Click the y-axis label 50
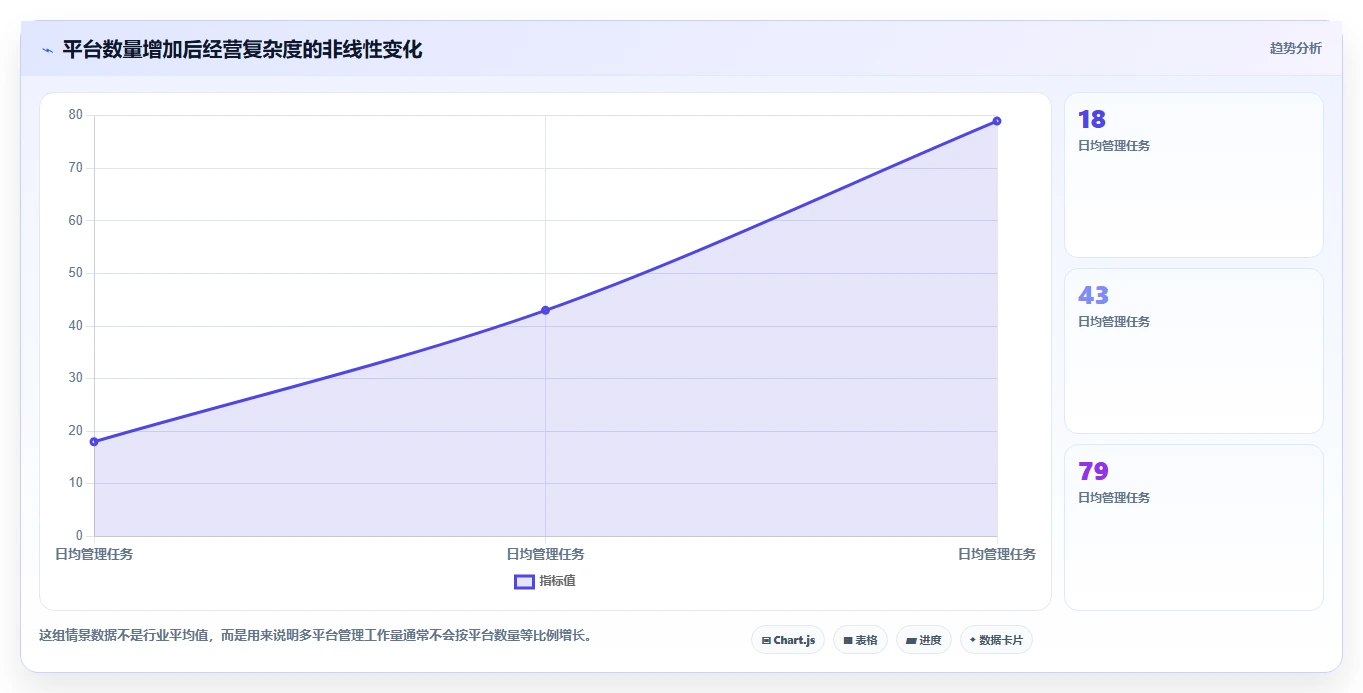The width and height of the screenshot is (1363, 693). pos(76,273)
